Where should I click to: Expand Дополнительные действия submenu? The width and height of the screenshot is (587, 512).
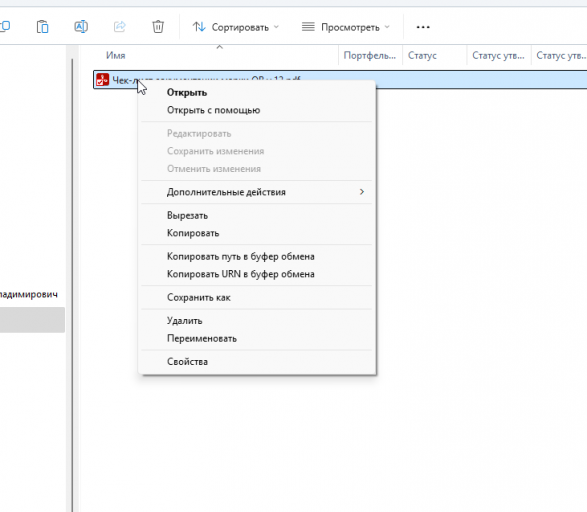[257, 192]
